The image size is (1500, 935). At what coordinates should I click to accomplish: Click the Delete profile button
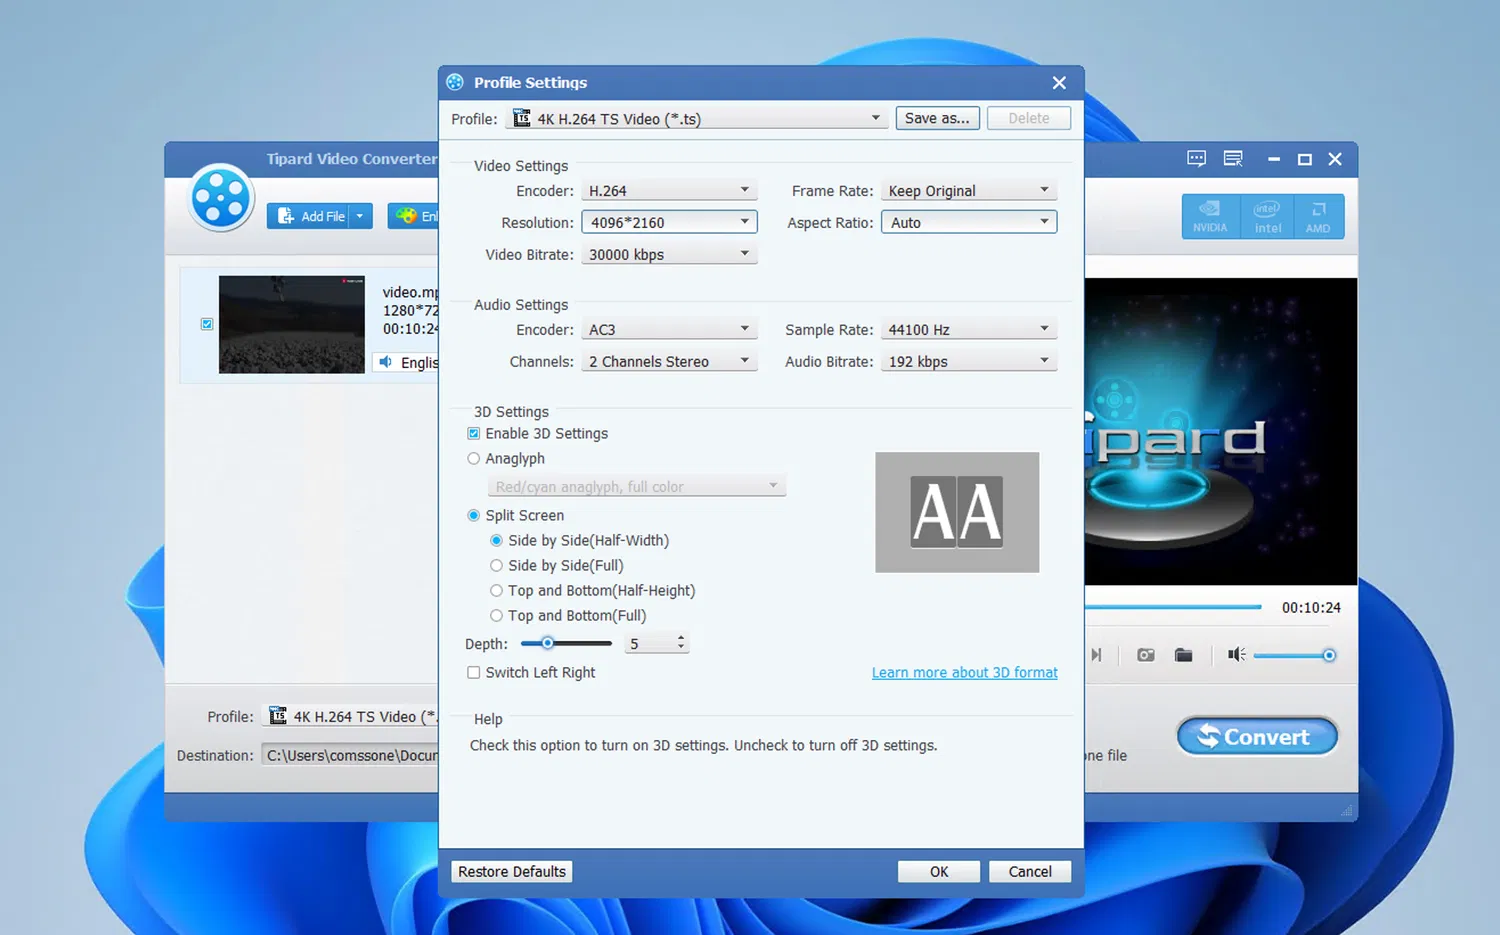(x=1029, y=118)
